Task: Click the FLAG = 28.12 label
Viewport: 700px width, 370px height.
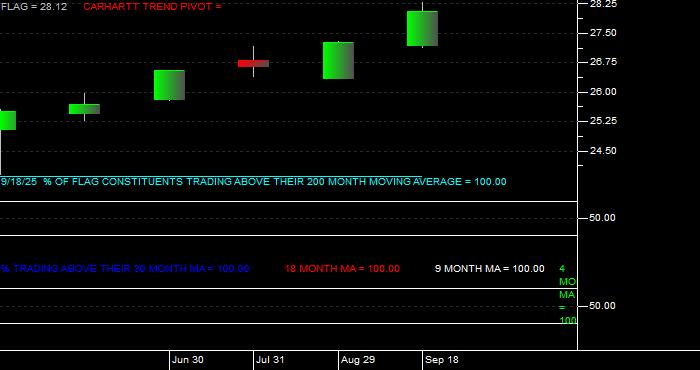Action: pyautogui.click(x=34, y=7)
